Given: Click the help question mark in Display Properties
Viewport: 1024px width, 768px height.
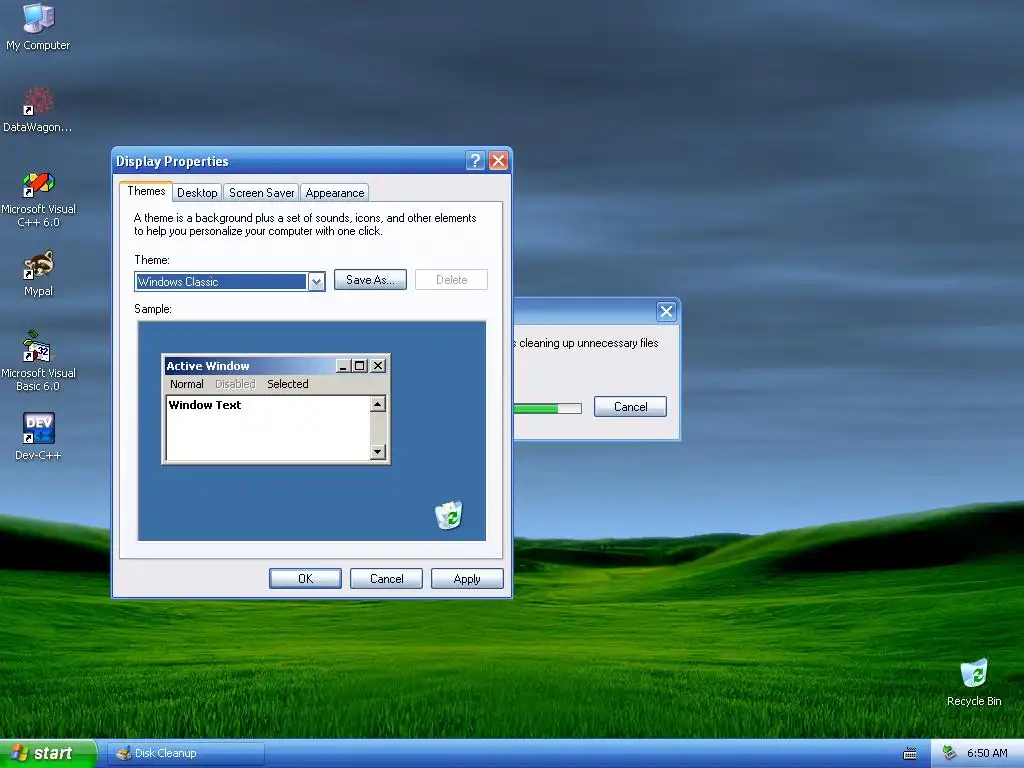Looking at the screenshot, I should (x=475, y=161).
